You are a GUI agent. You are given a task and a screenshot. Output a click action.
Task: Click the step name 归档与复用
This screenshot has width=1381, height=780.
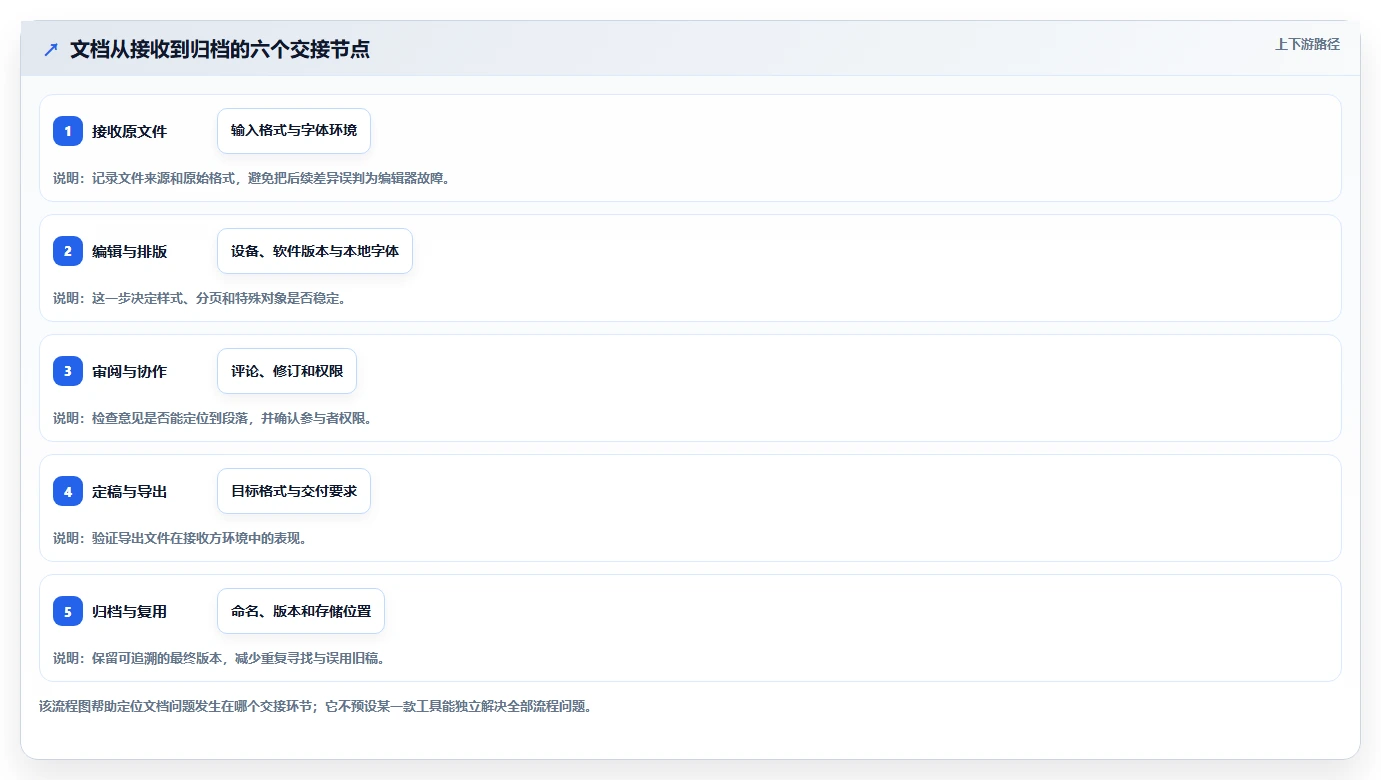129,611
